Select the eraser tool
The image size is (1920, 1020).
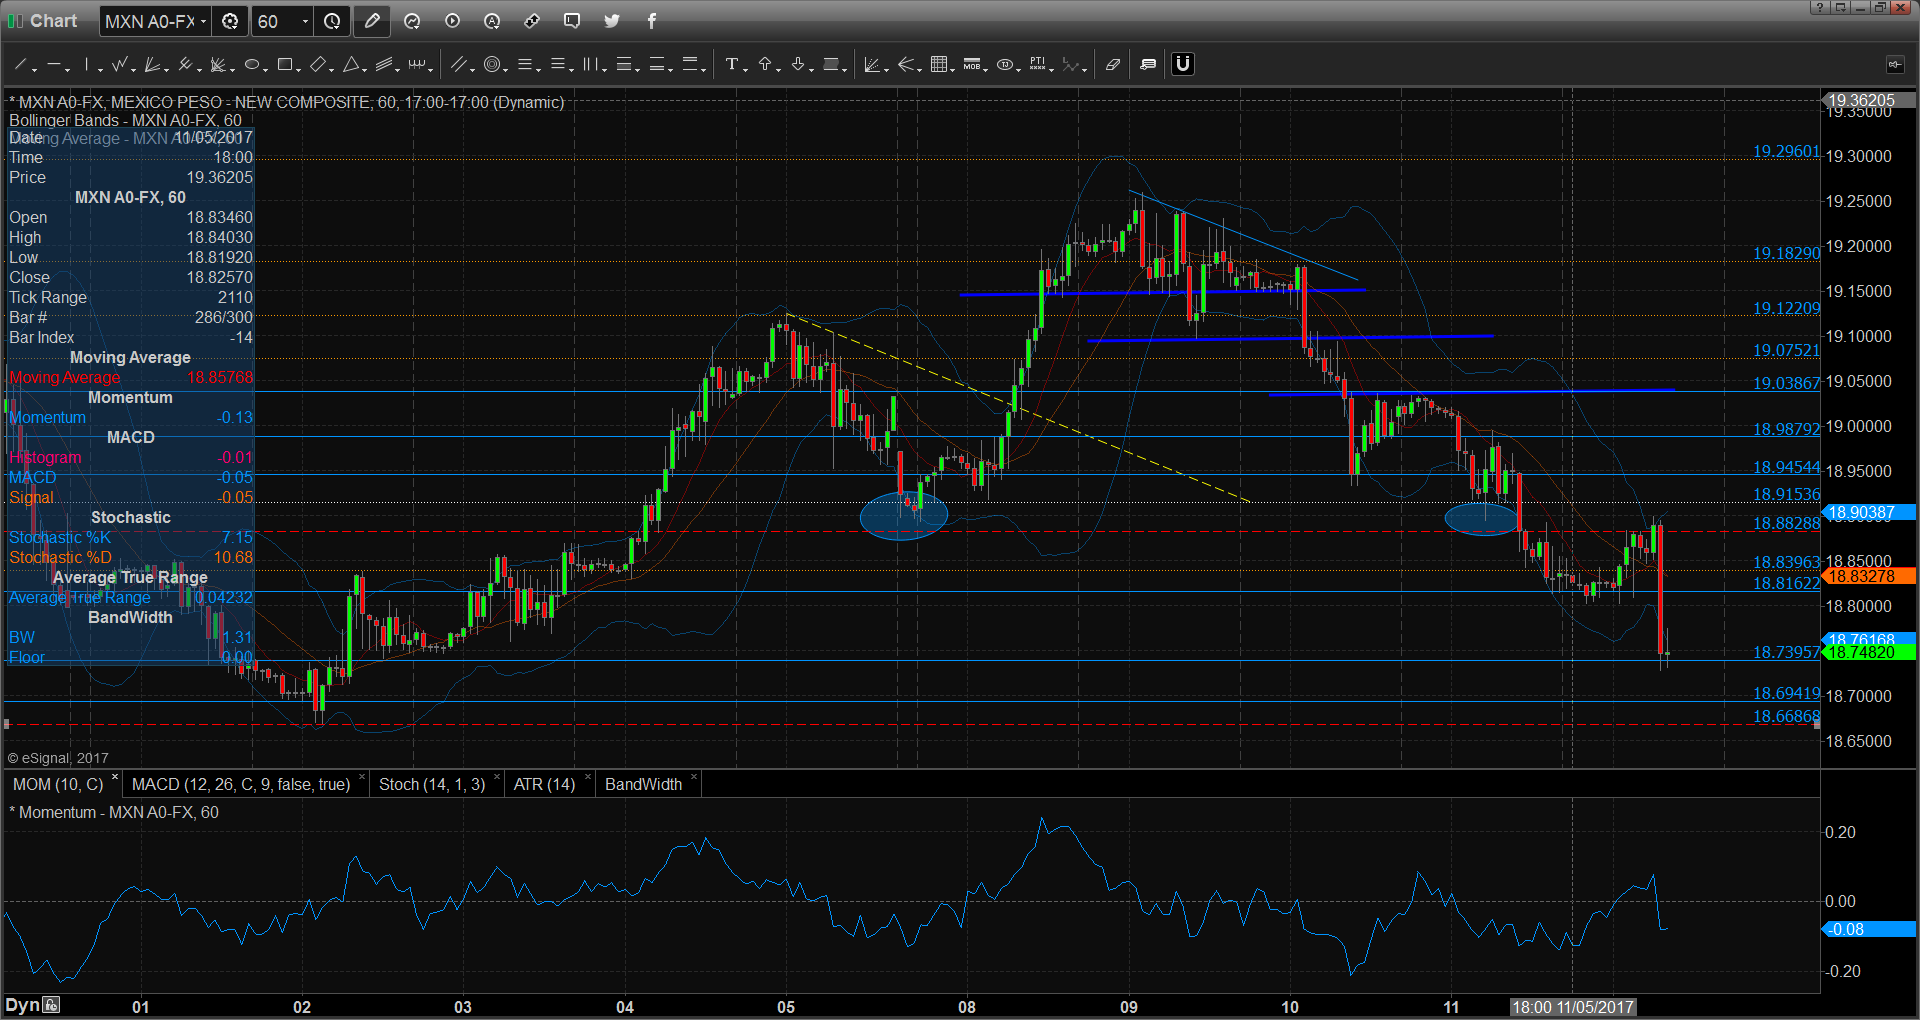point(1113,65)
